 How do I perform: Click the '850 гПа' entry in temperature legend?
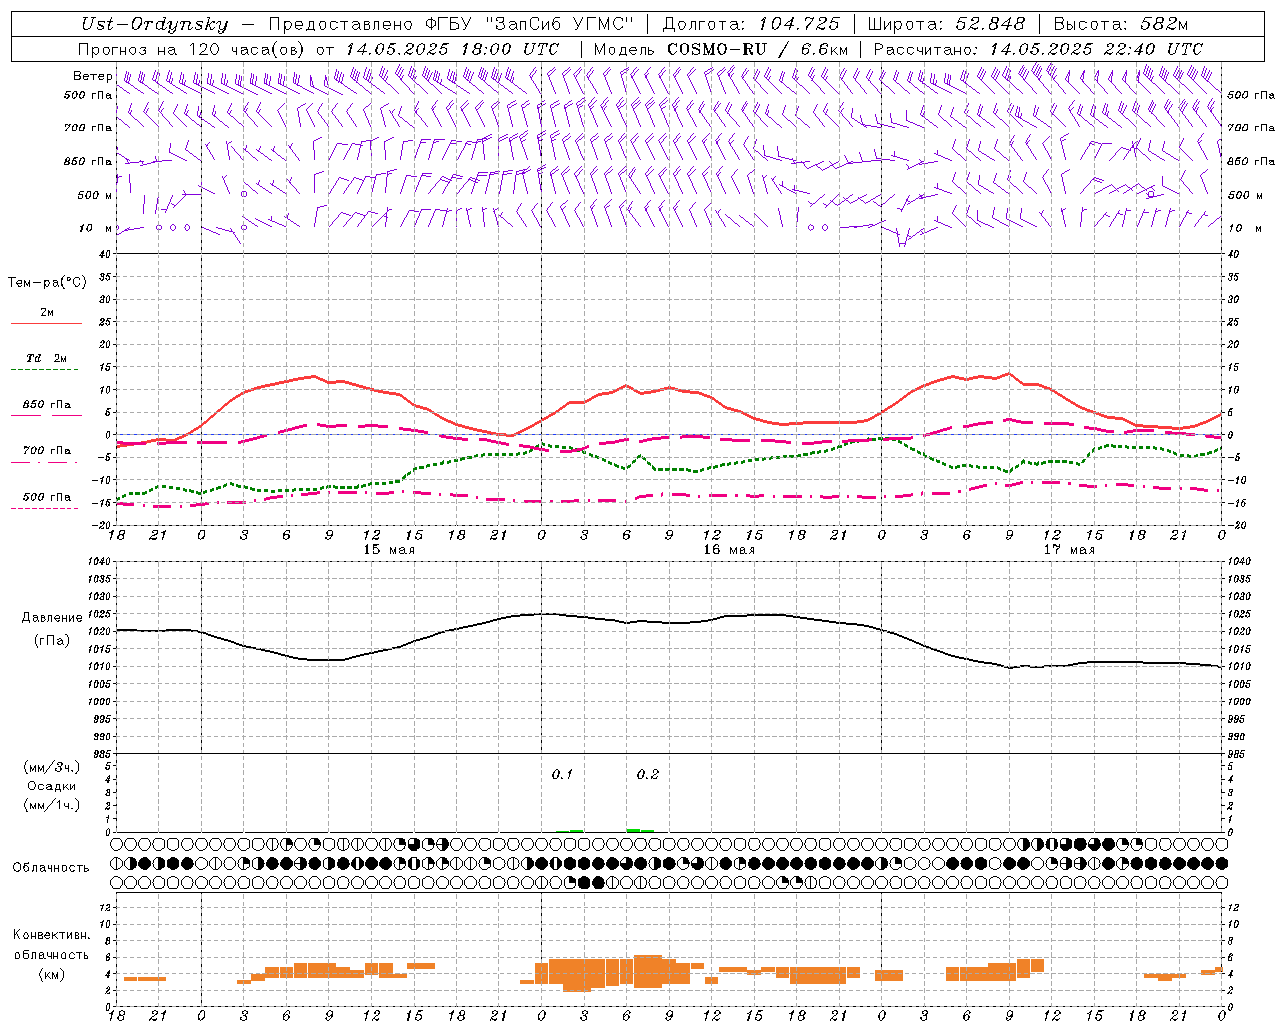[47, 404]
